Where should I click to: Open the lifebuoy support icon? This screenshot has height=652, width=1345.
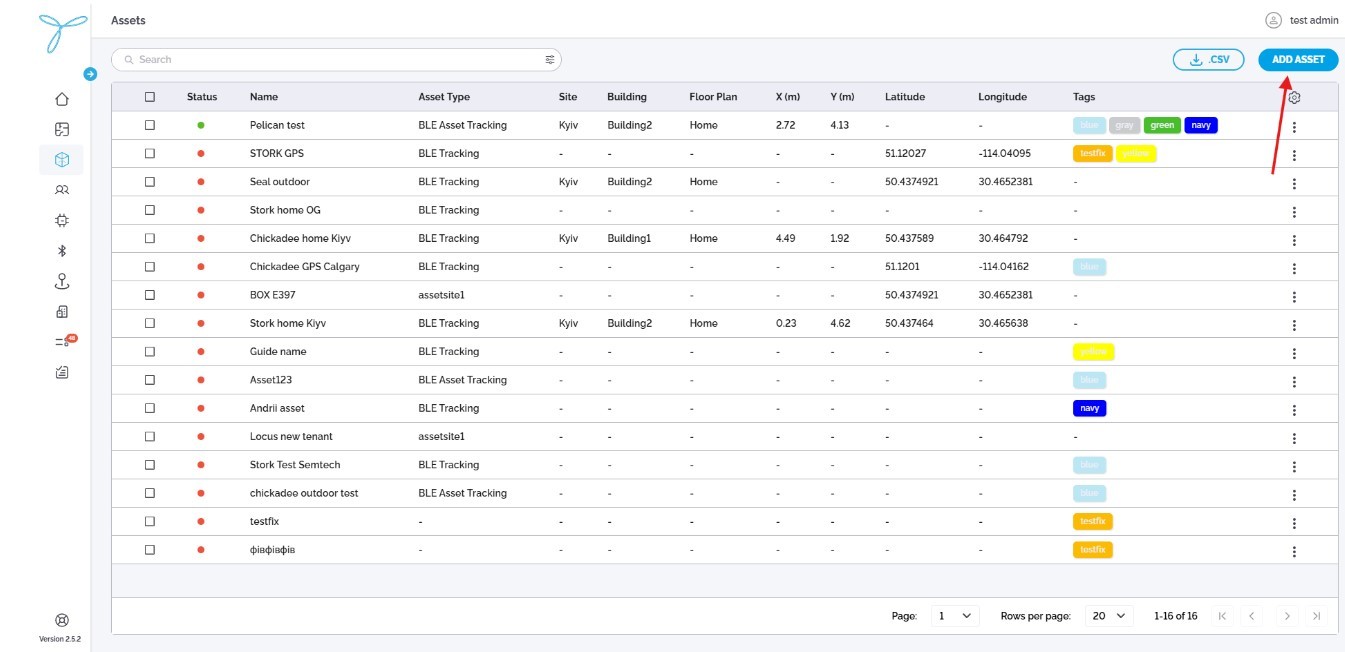click(62, 619)
